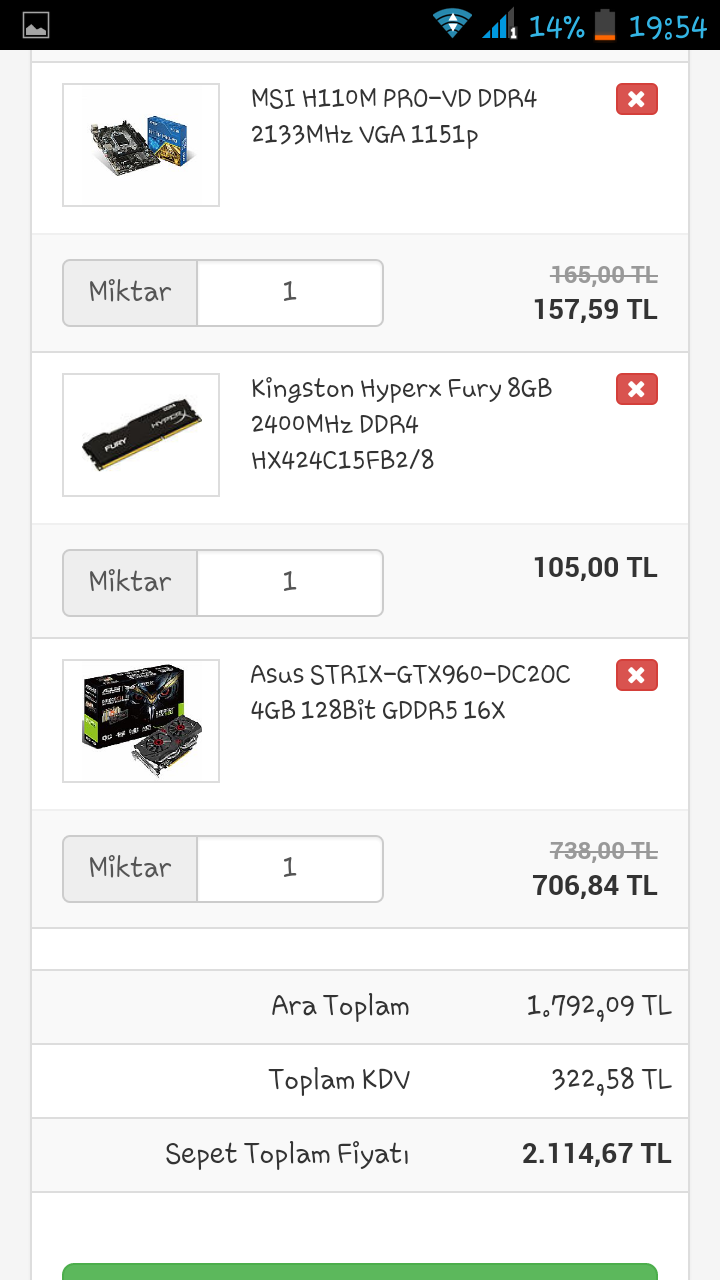
Task: Tap the picture notification icon in status bar
Action: tap(35, 25)
